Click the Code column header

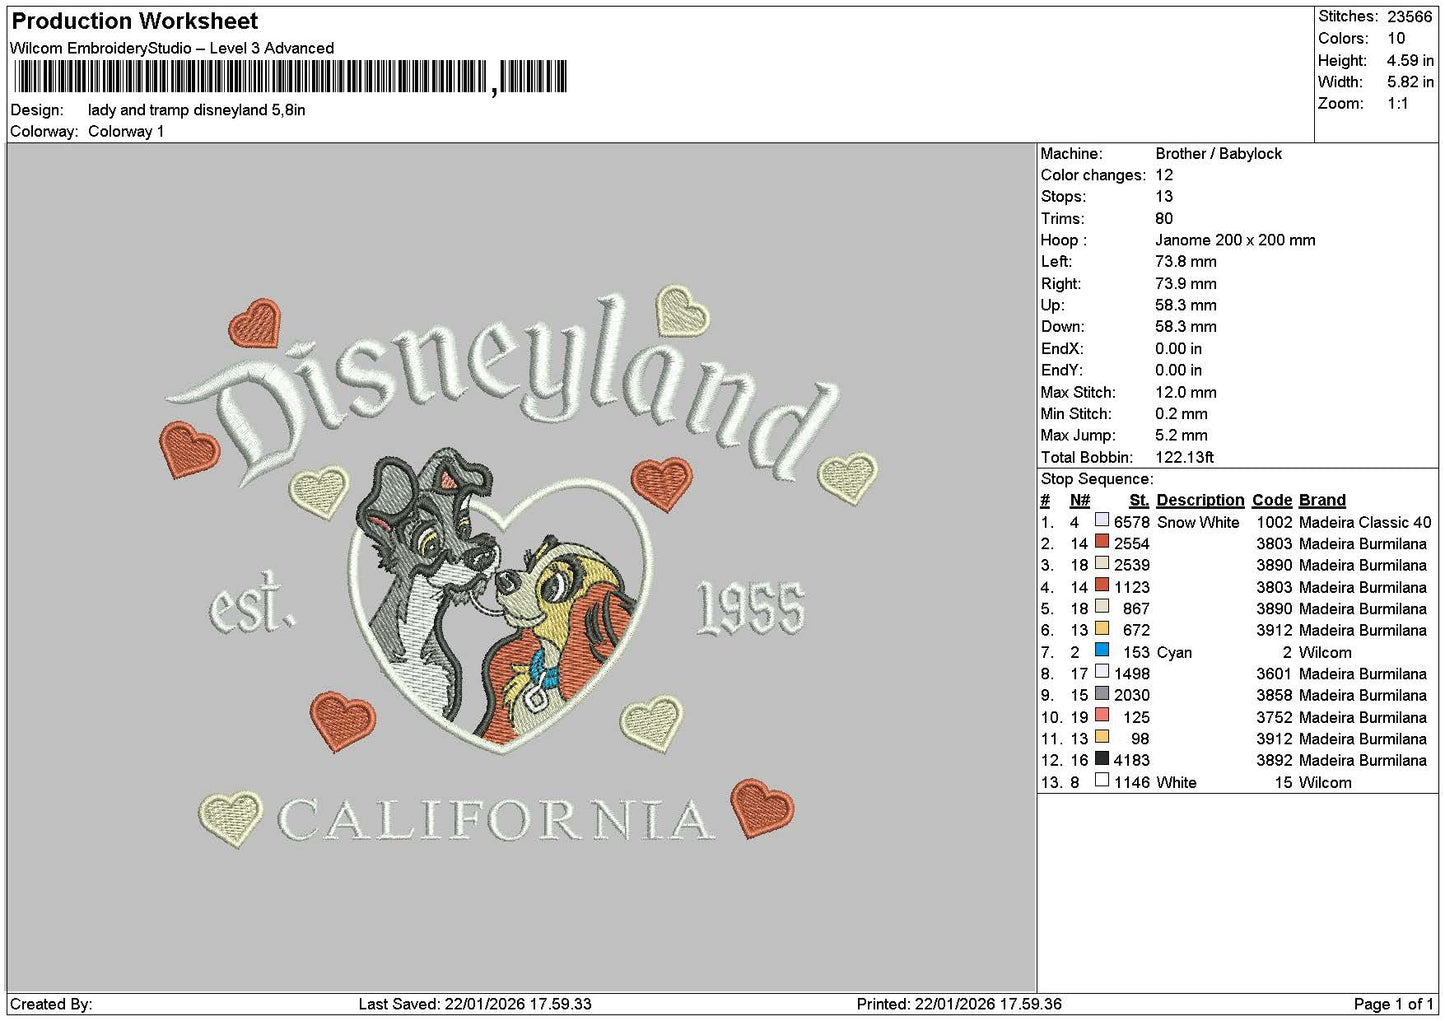point(1272,500)
